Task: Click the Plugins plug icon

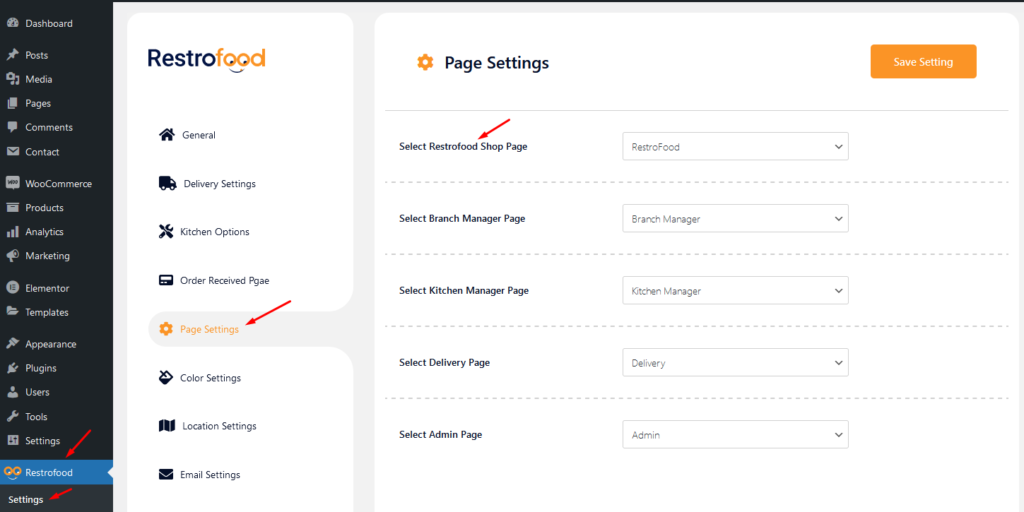Action: pos(12,368)
